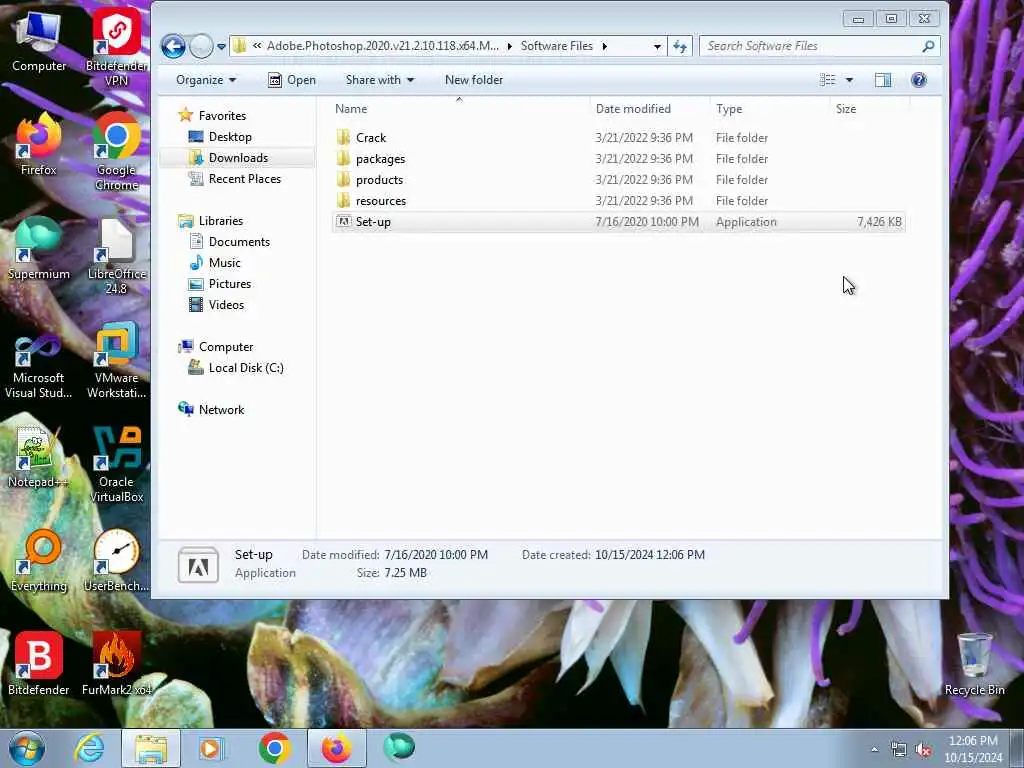Viewport: 1024px width, 768px height.
Task: Click Windows Explorer taskbar button
Action: coord(151,748)
